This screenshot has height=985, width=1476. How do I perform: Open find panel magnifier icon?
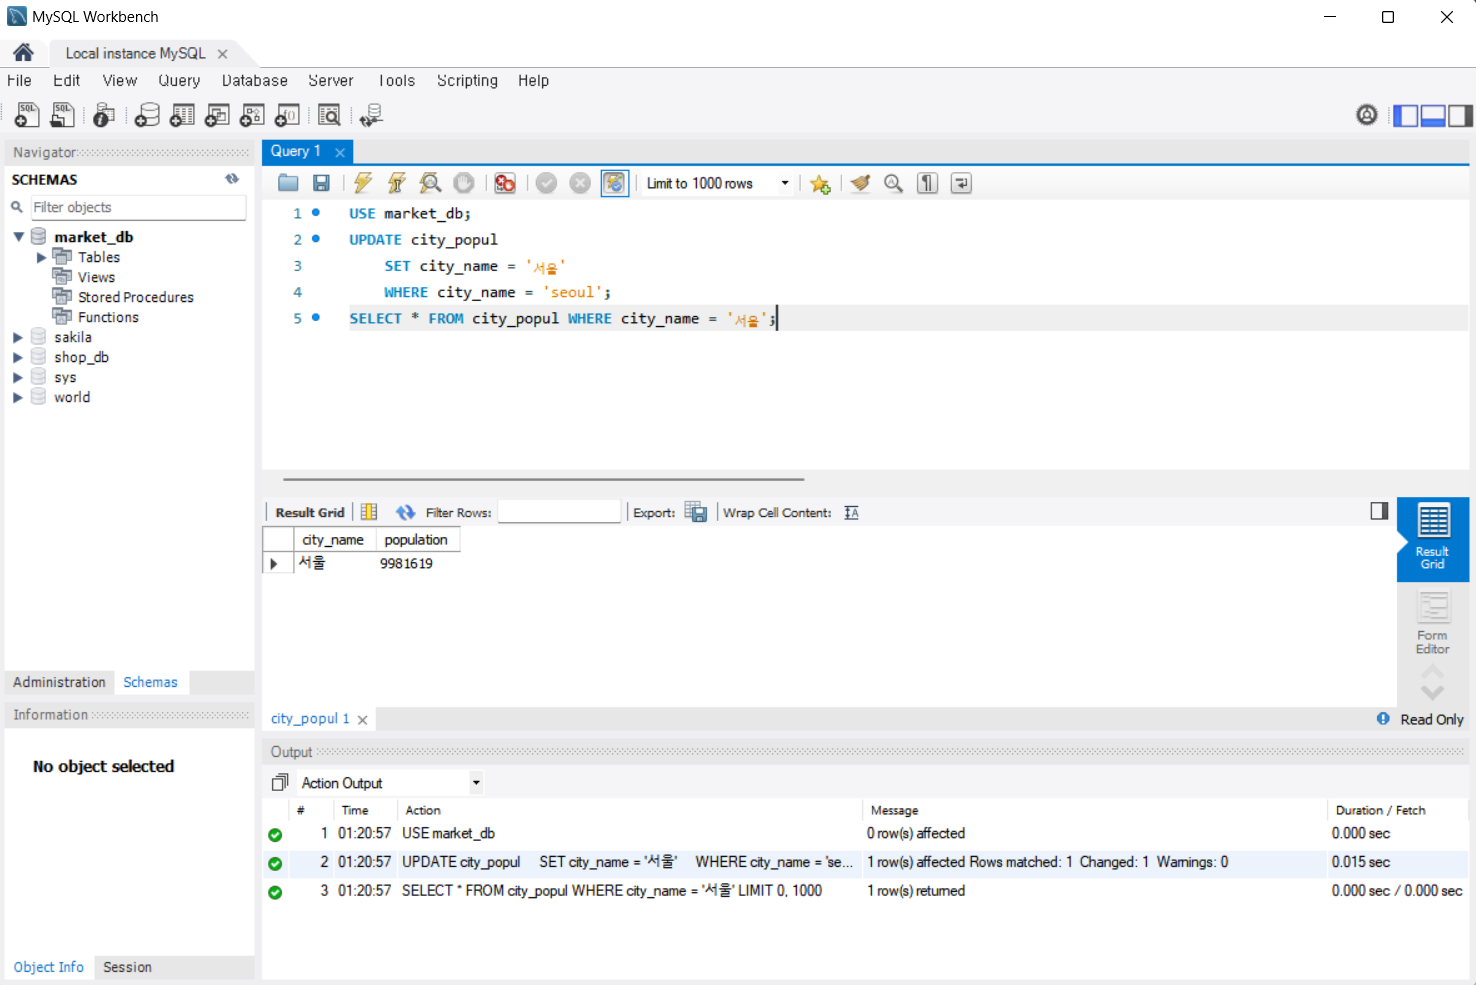point(894,183)
